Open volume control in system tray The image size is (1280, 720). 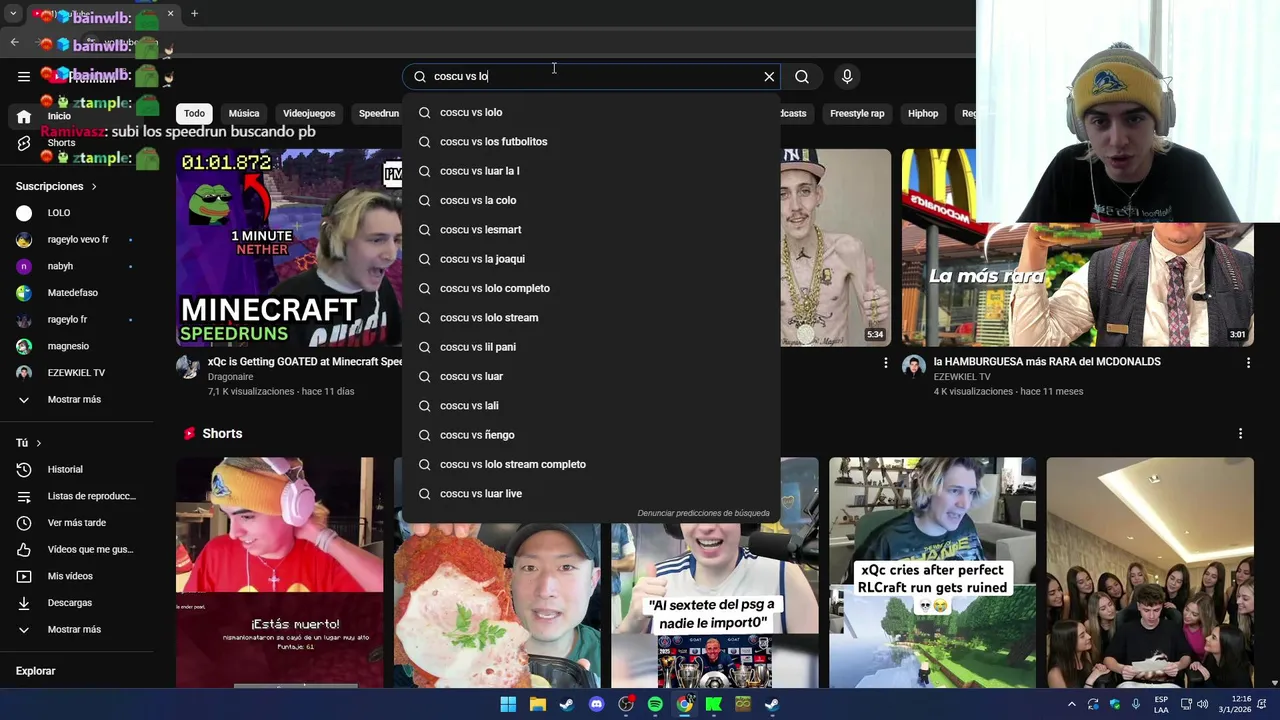click(x=1203, y=704)
